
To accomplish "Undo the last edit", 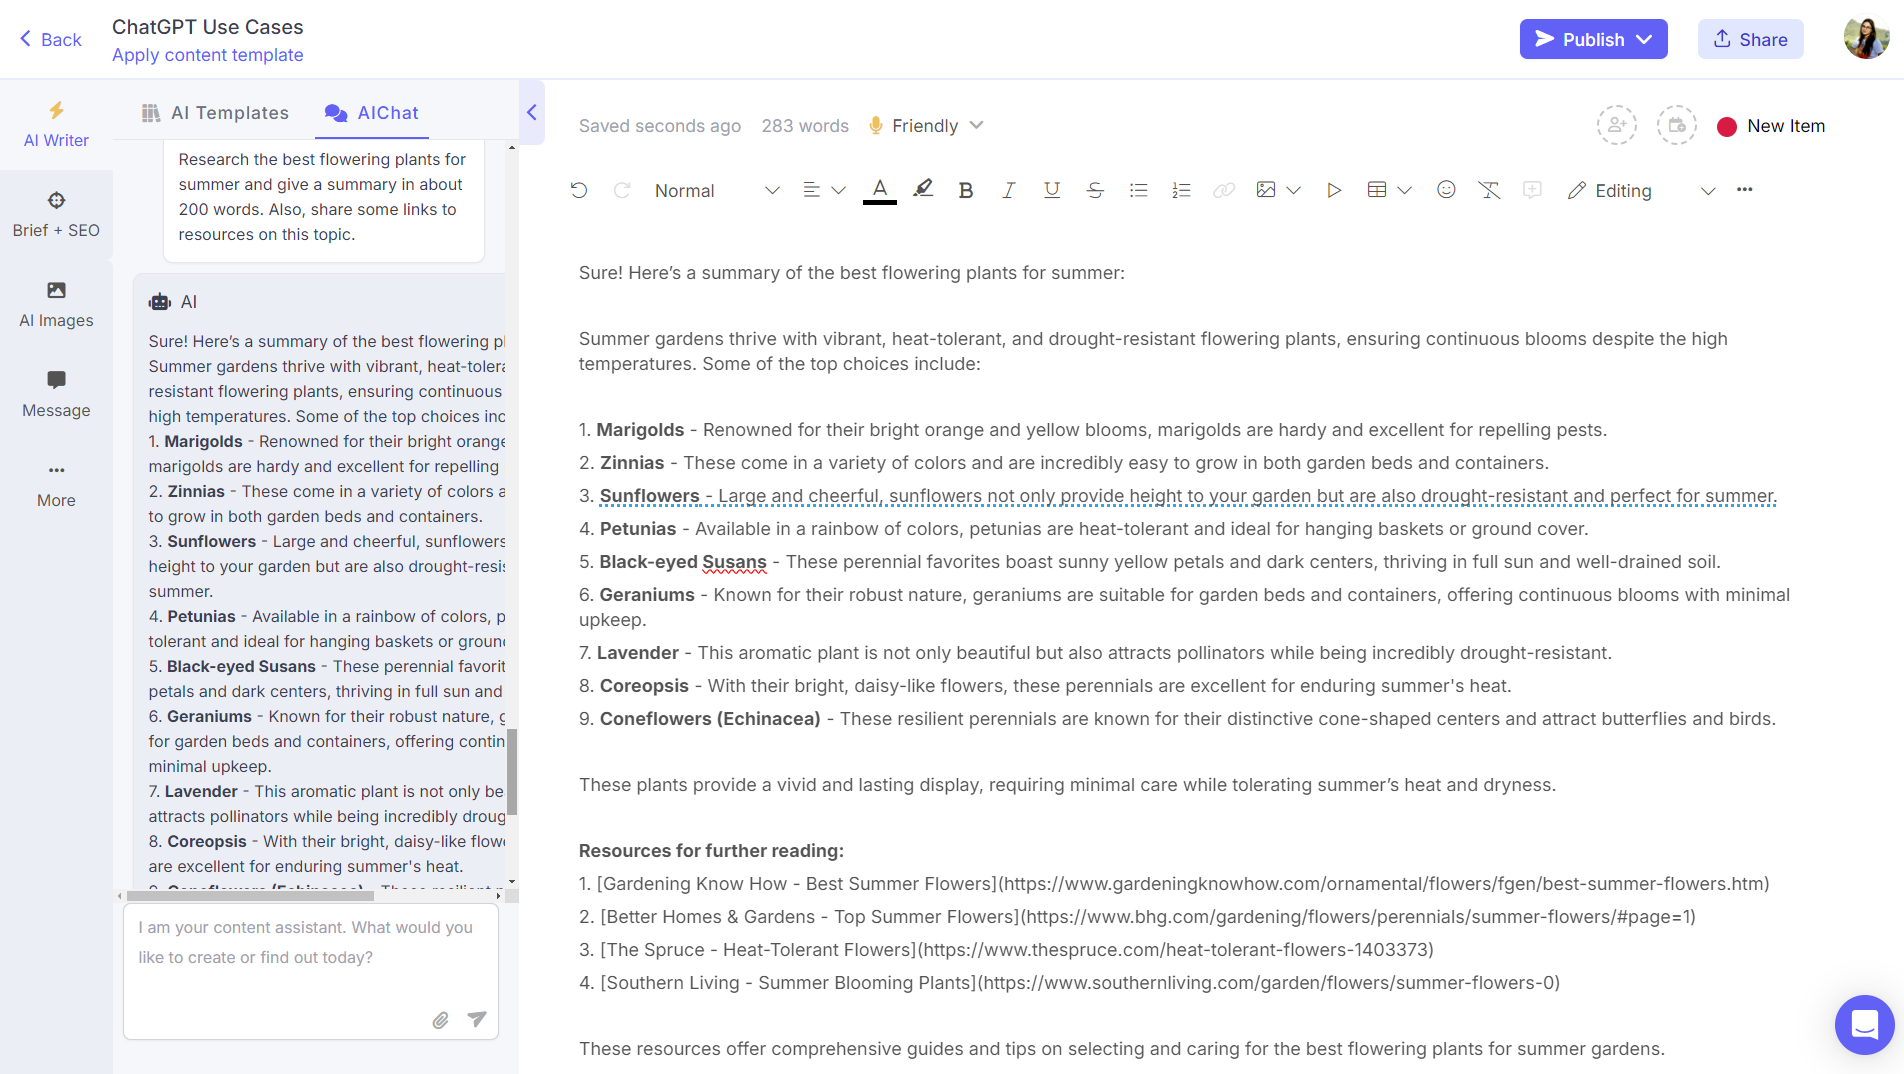I will pyautogui.click(x=579, y=190).
